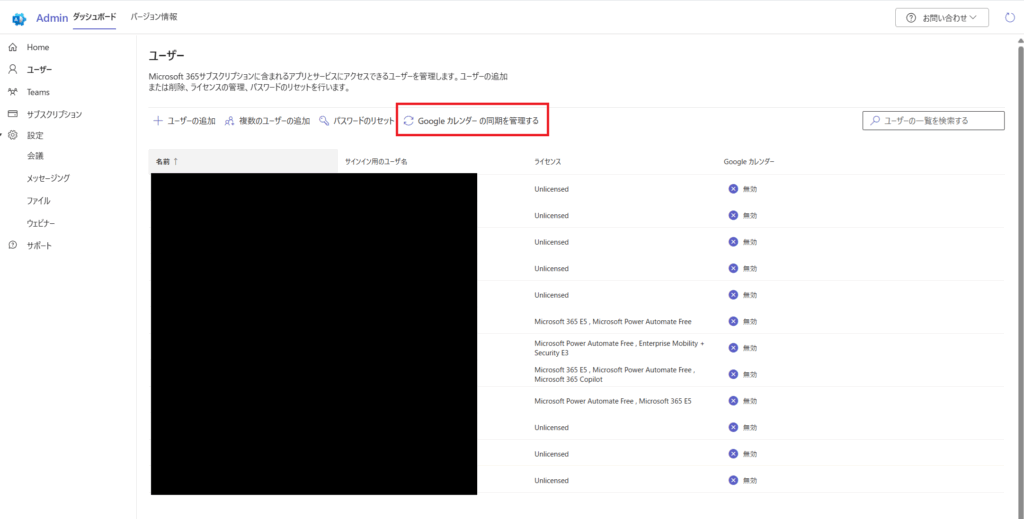This screenshot has height=519, width=1024.
Task: Click 複数のユーザーの追加 button
Action: pos(267,121)
